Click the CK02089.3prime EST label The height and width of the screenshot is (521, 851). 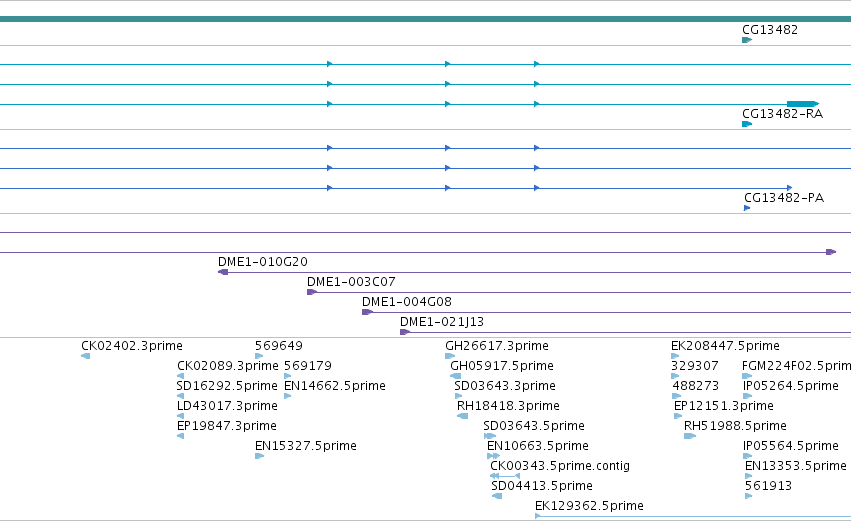pos(227,366)
